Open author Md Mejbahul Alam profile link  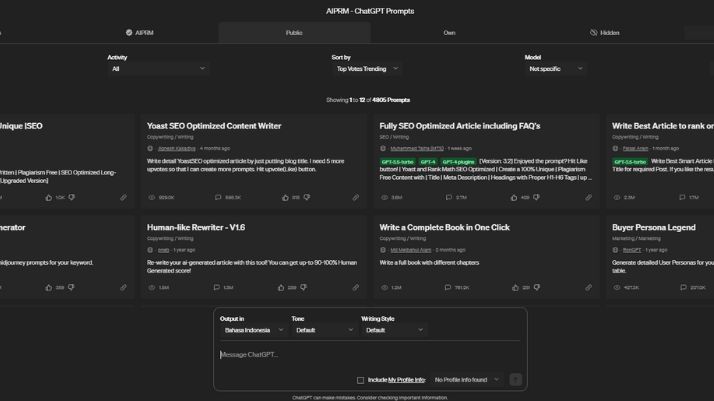(411, 250)
